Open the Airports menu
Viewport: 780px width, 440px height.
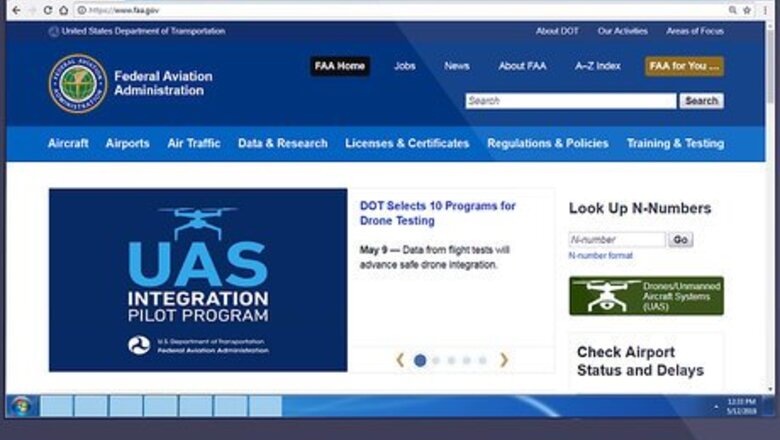pyautogui.click(x=127, y=144)
